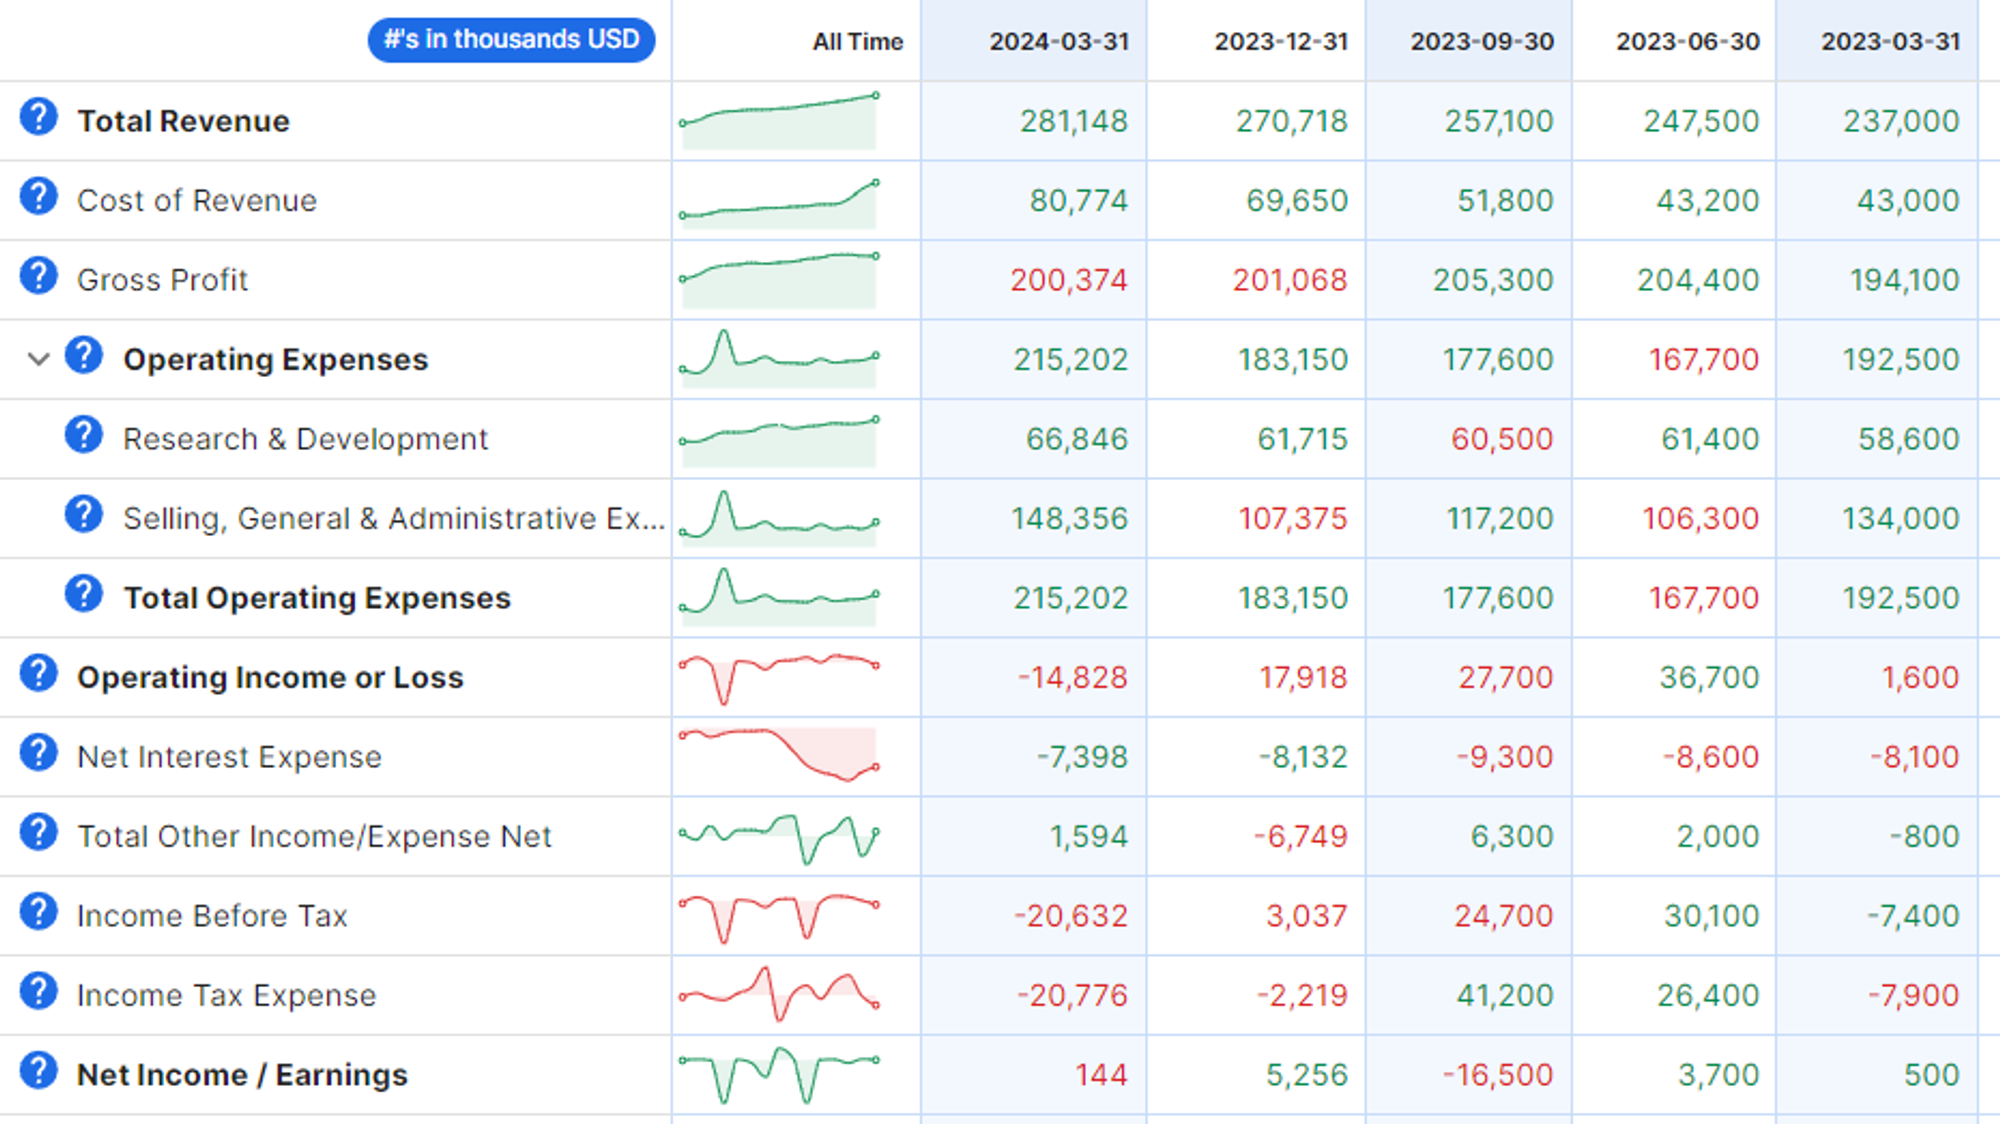Screen dimensions: 2000x1124
Task: Click Net Income / Earnings sparkline chart
Action: pos(778,1074)
